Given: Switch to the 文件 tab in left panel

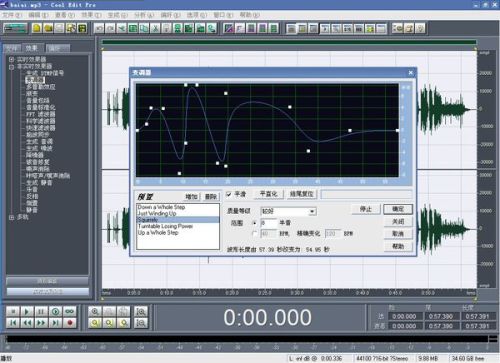Looking at the screenshot, I should click(12, 48).
